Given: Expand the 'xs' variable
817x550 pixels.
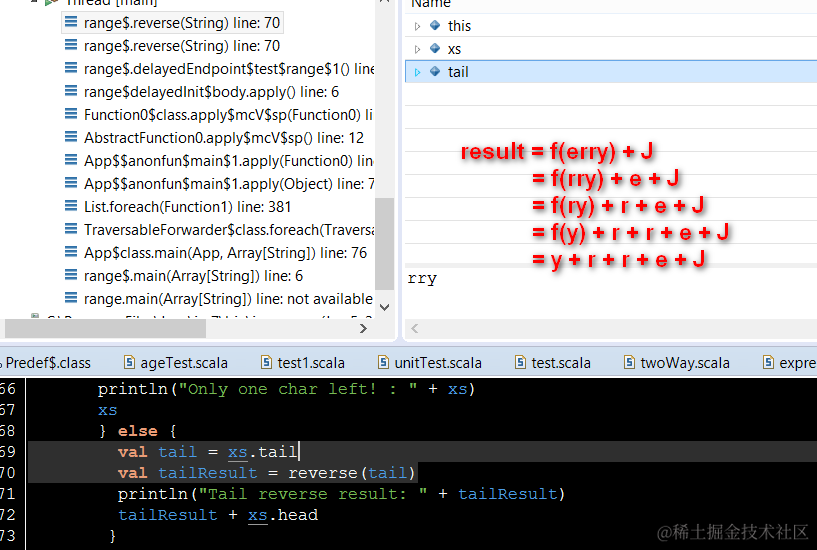Looking at the screenshot, I should (417, 49).
